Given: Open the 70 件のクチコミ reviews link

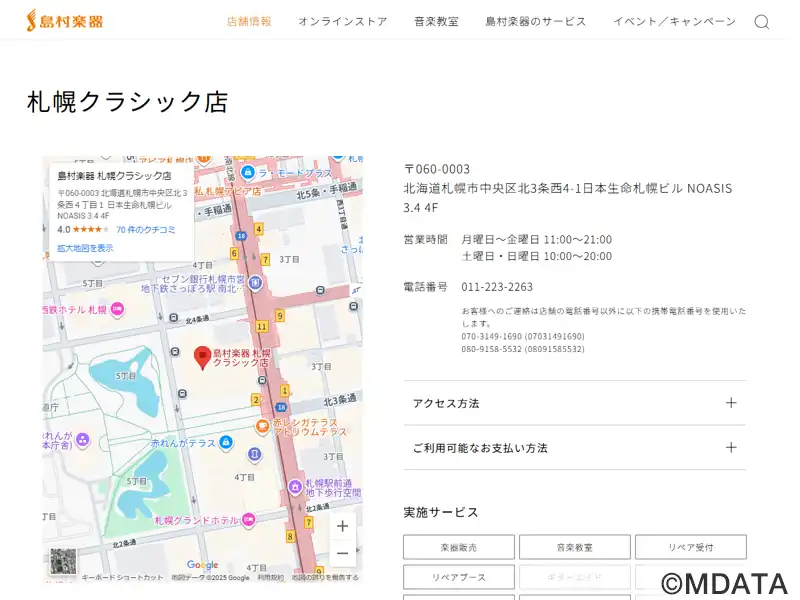Looking at the screenshot, I should coord(146,229).
